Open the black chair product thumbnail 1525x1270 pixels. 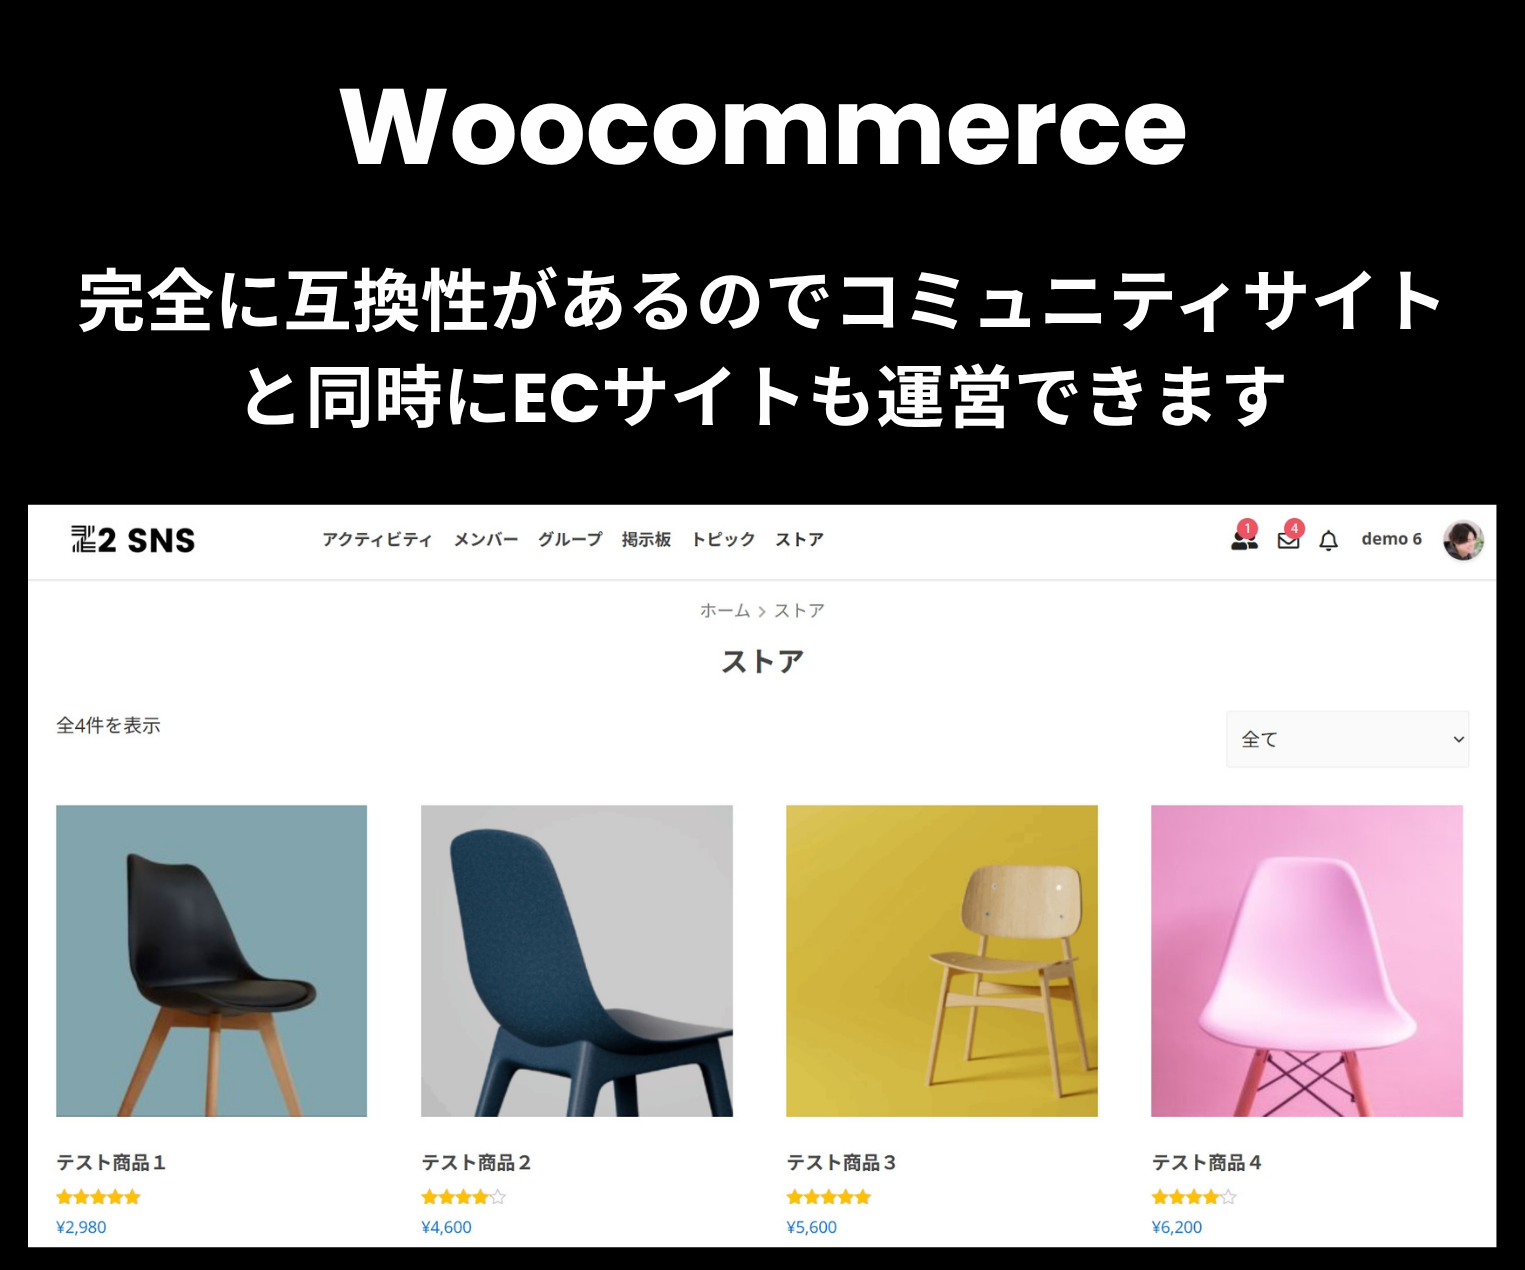[211, 961]
